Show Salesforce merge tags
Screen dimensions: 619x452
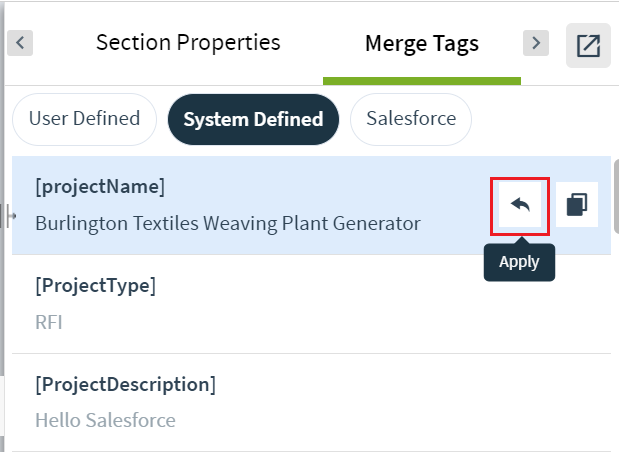click(x=411, y=119)
